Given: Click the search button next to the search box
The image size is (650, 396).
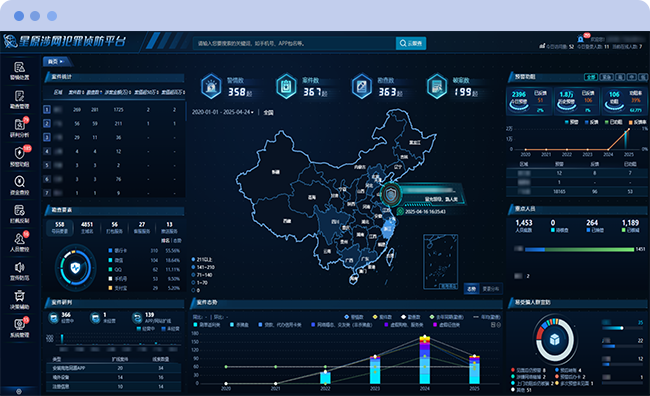Looking at the screenshot, I should (411, 43).
